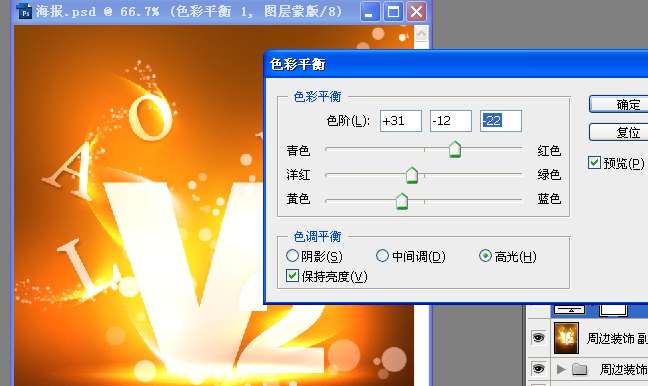Click the layer mask thumbnail of color balance layer
648x386 pixels.
613,310
